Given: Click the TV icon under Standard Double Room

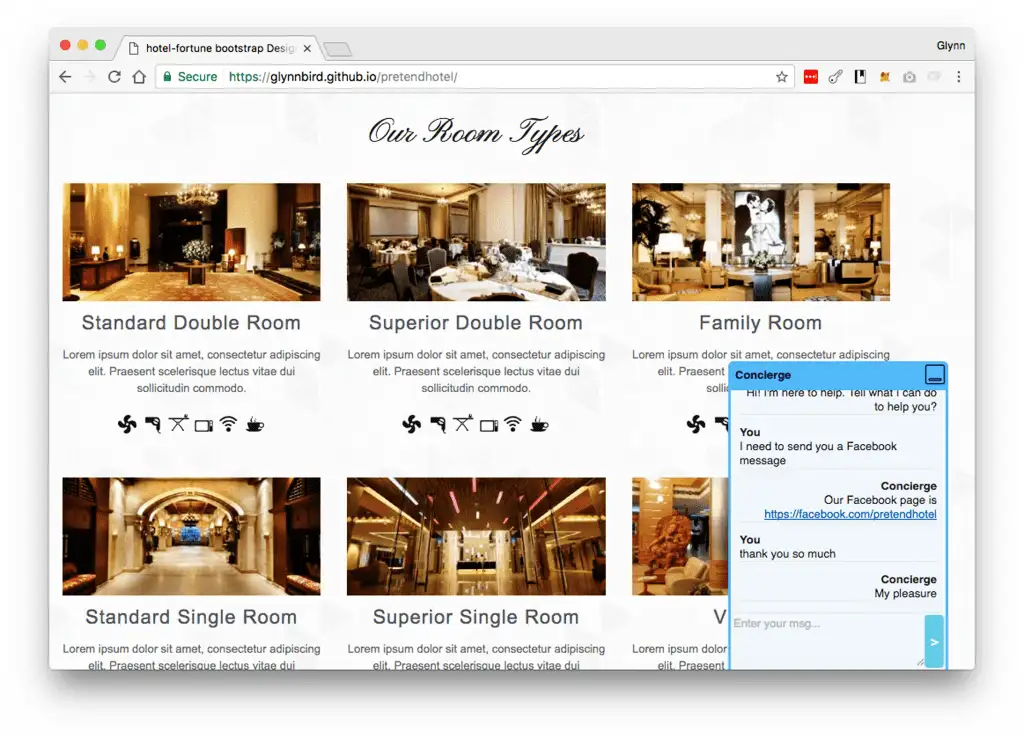Looking at the screenshot, I should click(204, 425).
